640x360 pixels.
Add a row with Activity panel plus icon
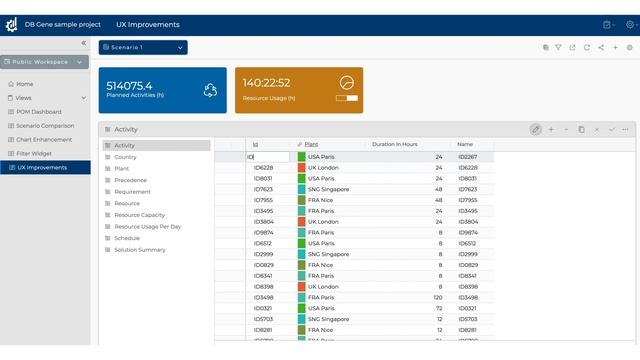coord(551,129)
